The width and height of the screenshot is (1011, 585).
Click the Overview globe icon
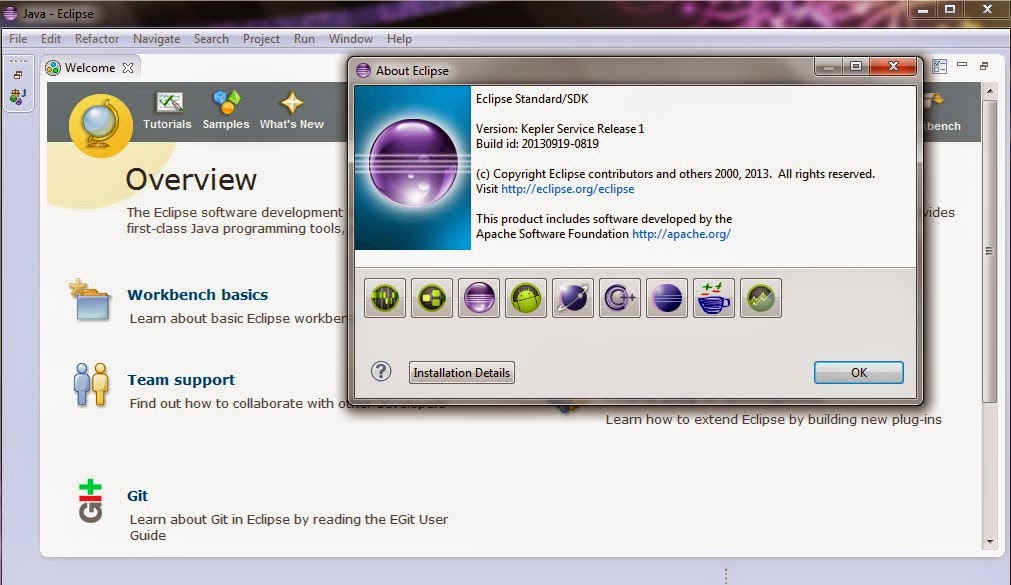coord(101,125)
